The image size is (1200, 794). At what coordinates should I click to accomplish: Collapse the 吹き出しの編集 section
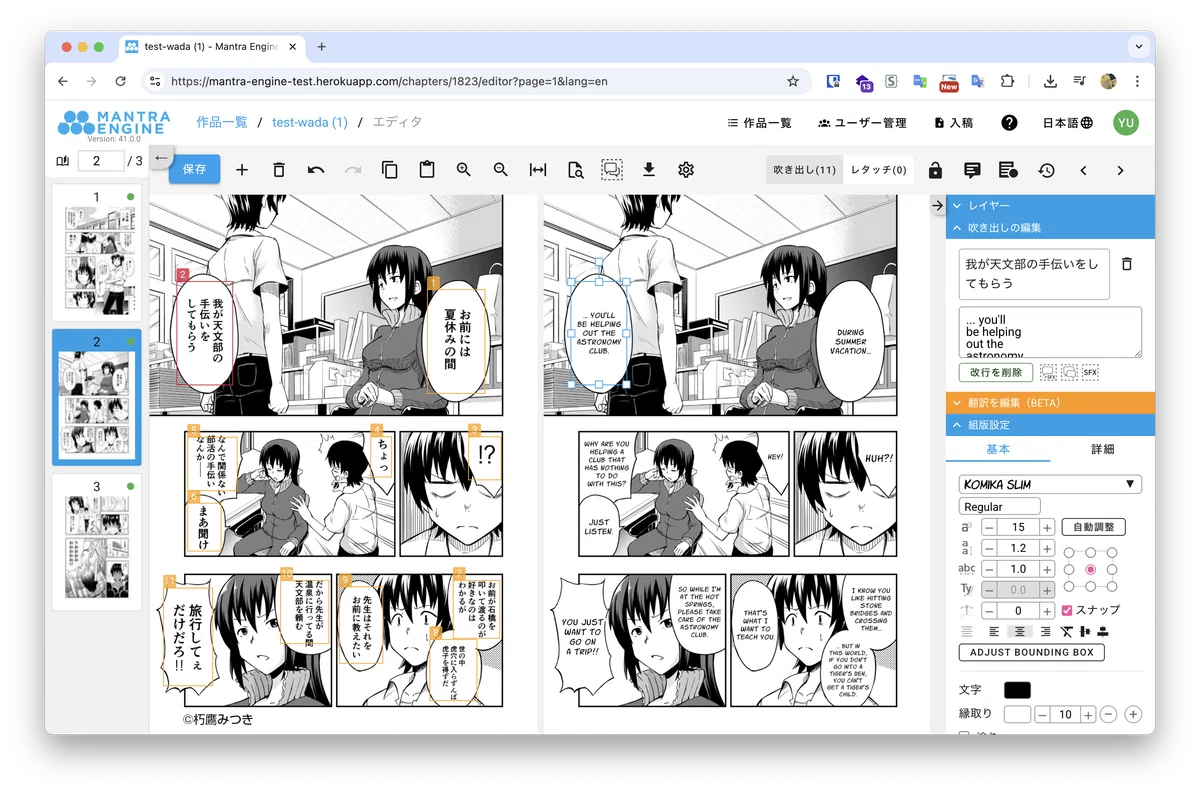[1050, 228]
